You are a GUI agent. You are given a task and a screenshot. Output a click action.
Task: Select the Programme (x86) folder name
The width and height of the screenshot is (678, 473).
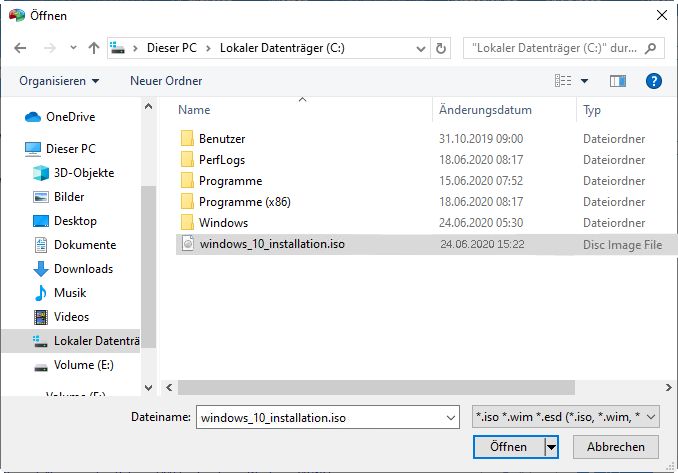pyautogui.click(x=245, y=202)
